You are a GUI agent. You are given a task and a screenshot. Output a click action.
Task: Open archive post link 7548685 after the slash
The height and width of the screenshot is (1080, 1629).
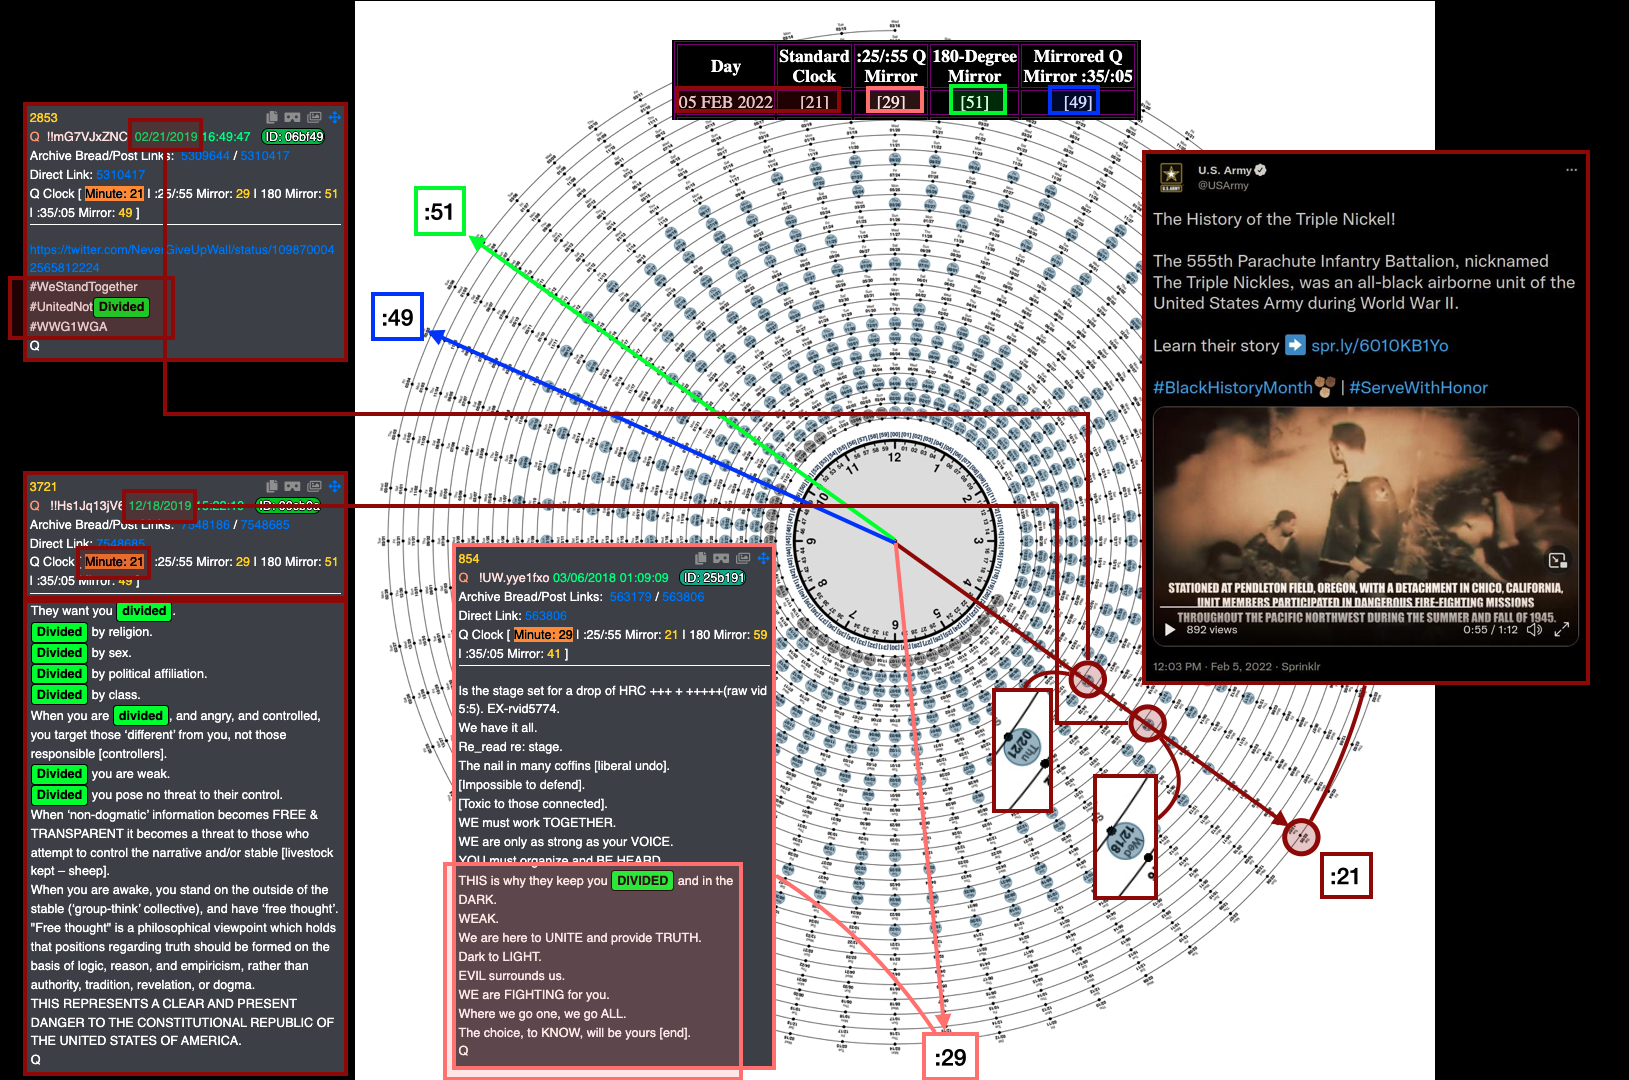pyautogui.click(x=265, y=525)
